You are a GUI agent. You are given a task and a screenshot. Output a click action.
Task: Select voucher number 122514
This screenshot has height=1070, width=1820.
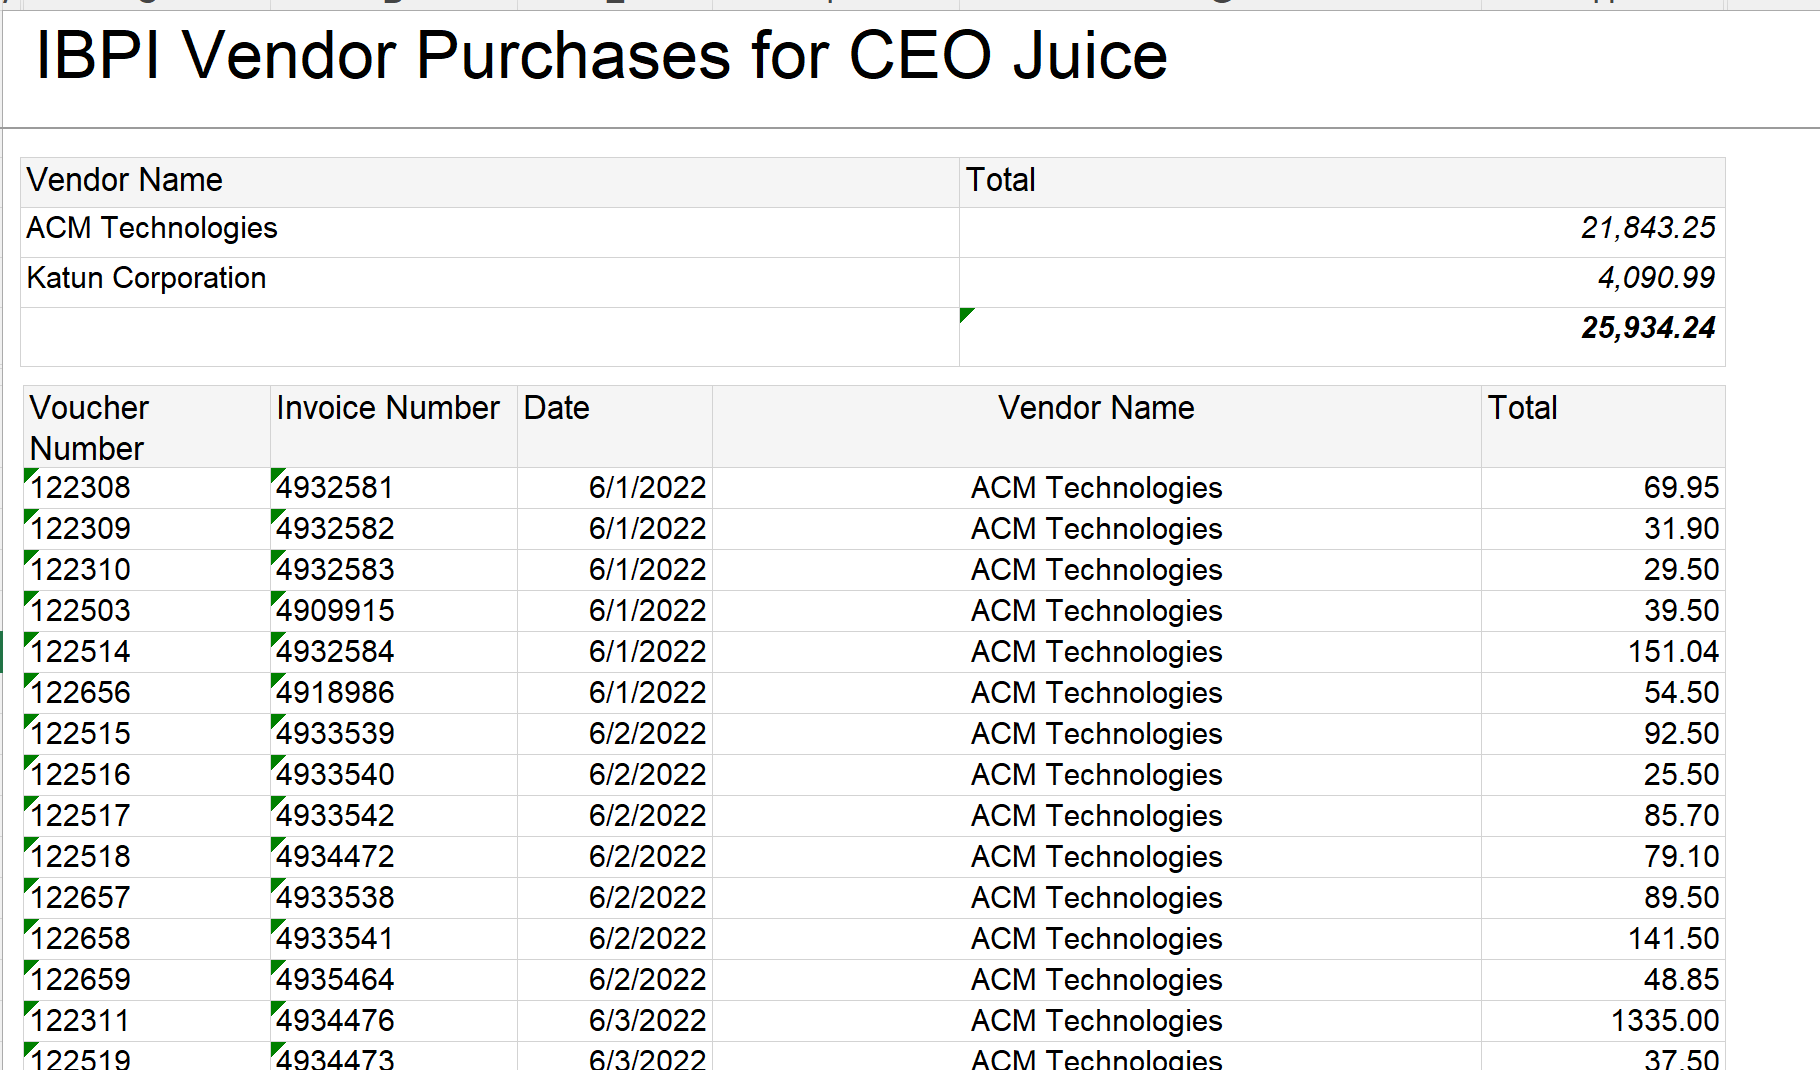pos(81,652)
